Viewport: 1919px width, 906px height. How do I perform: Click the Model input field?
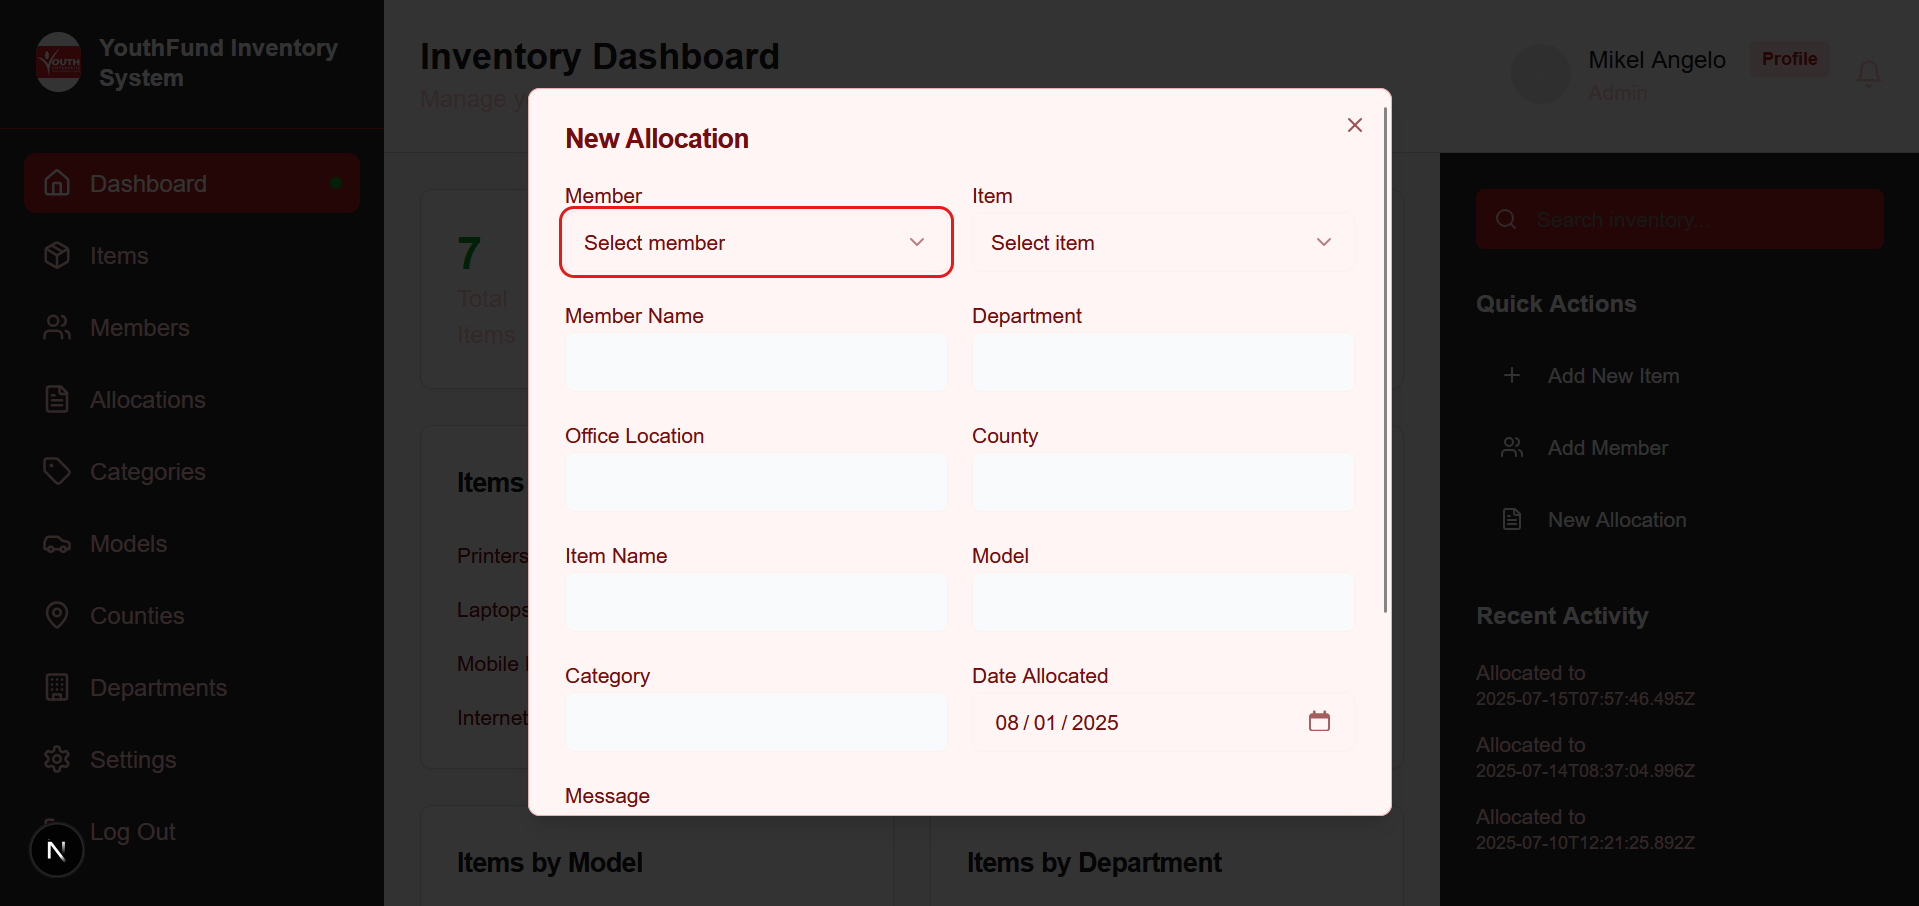(1163, 602)
